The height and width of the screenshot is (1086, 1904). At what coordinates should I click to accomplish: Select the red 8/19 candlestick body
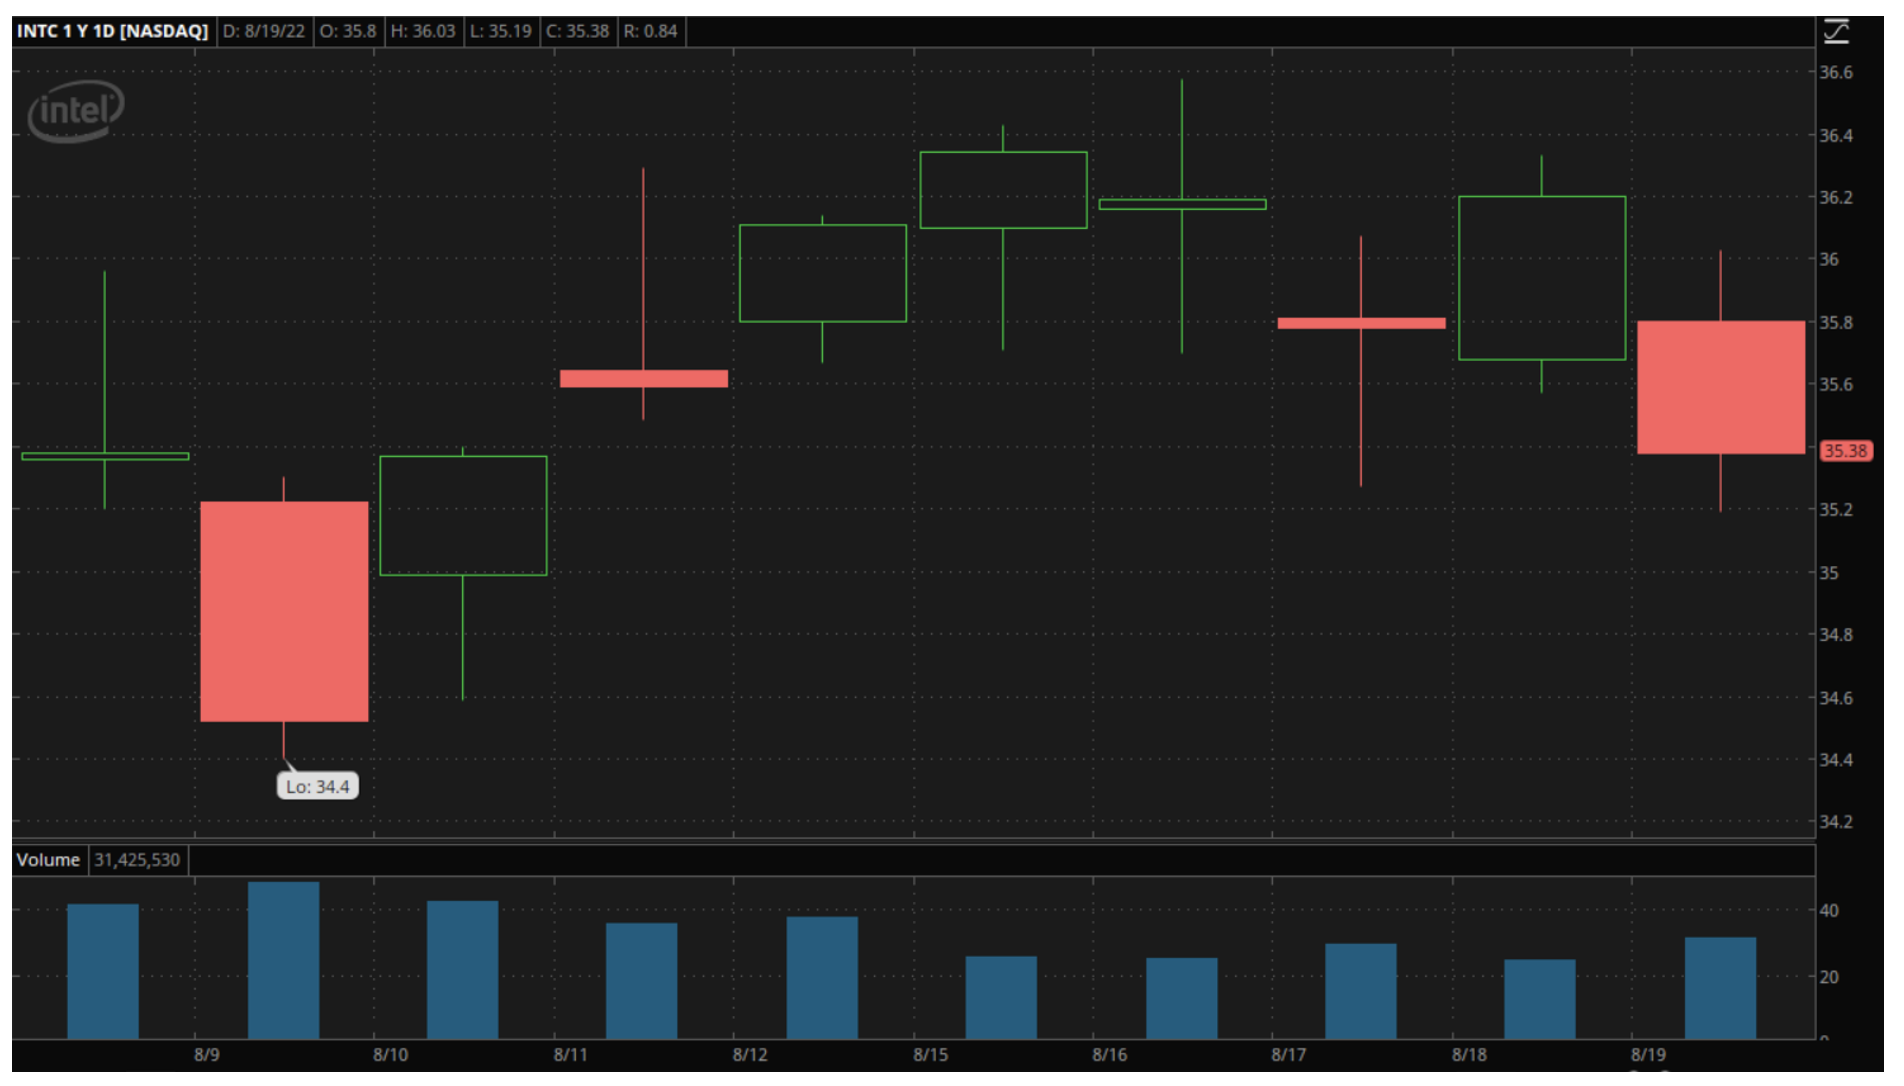(x=1721, y=387)
